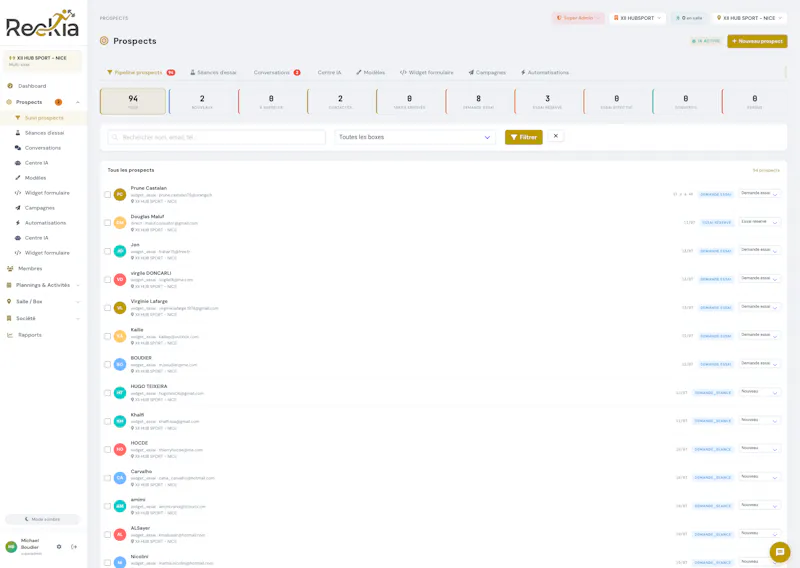
Task: Open status dropdown for HUGO TEIXEIRA
Action: pyautogui.click(x=759, y=392)
